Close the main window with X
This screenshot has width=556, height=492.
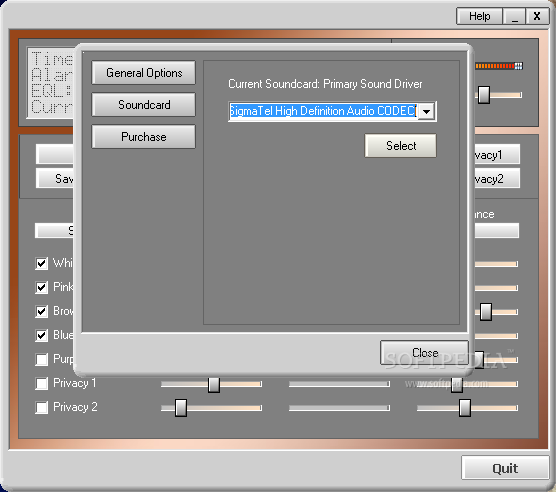(537, 16)
